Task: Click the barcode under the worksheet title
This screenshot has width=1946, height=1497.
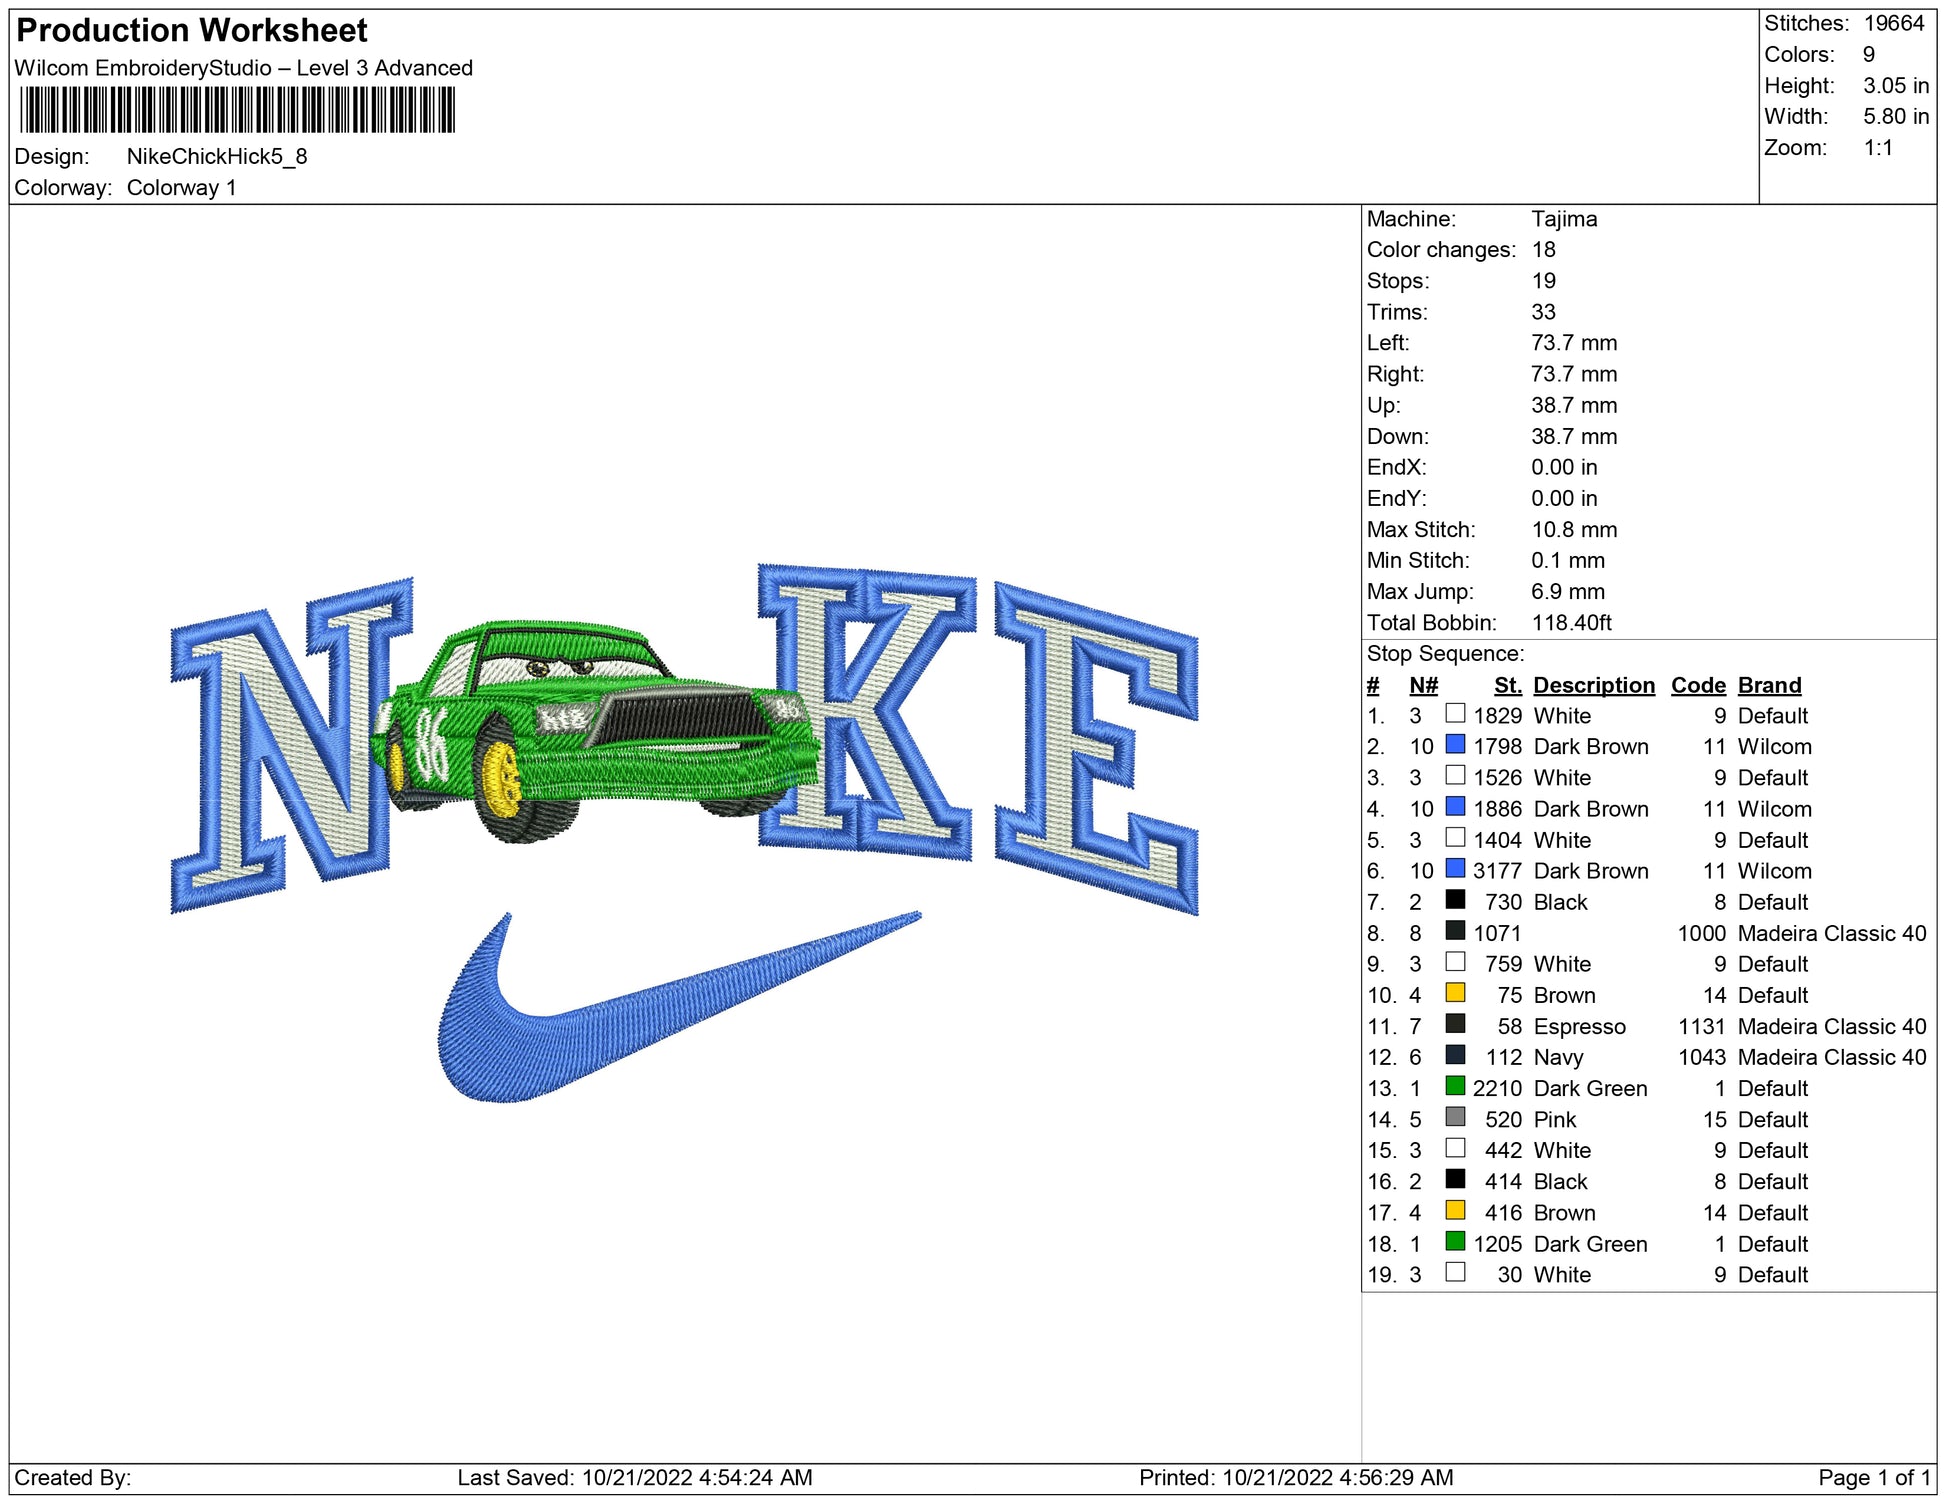Action: point(237,110)
